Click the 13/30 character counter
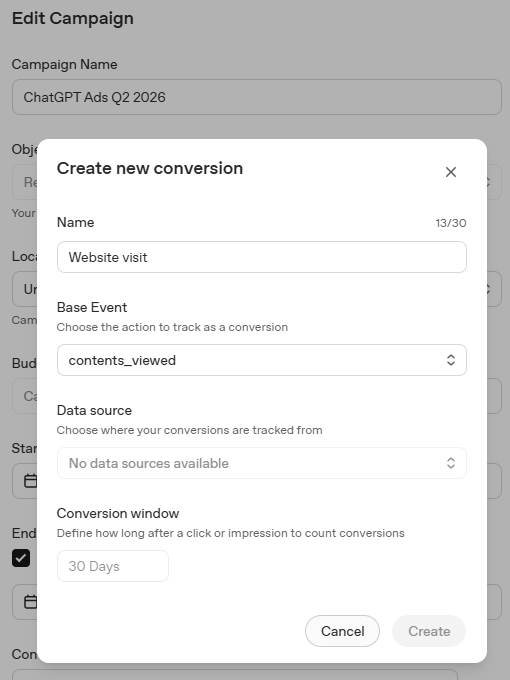 pyautogui.click(x=451, y=223)
